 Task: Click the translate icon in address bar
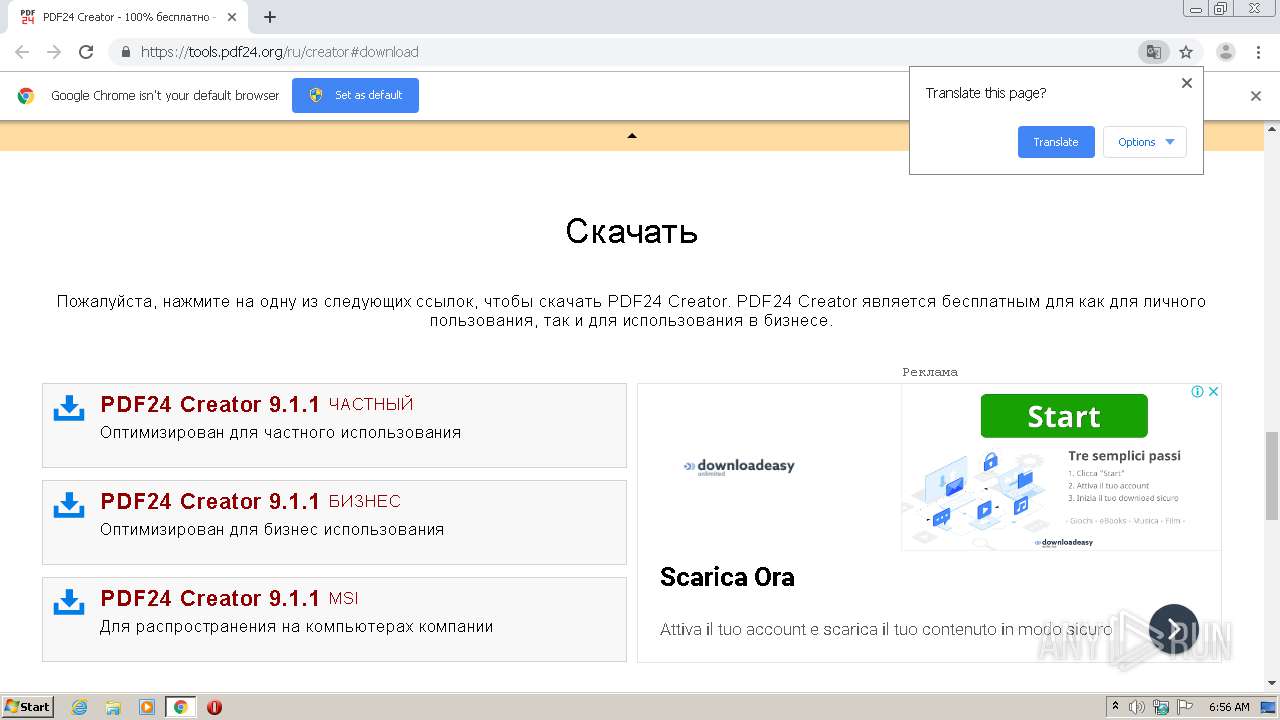1154,52
